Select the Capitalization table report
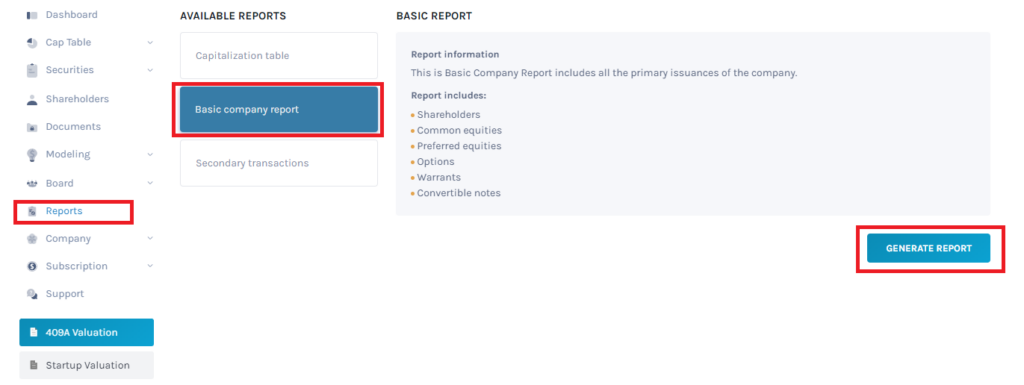Screen dimensions: 1024x385 tap(279, 56)
